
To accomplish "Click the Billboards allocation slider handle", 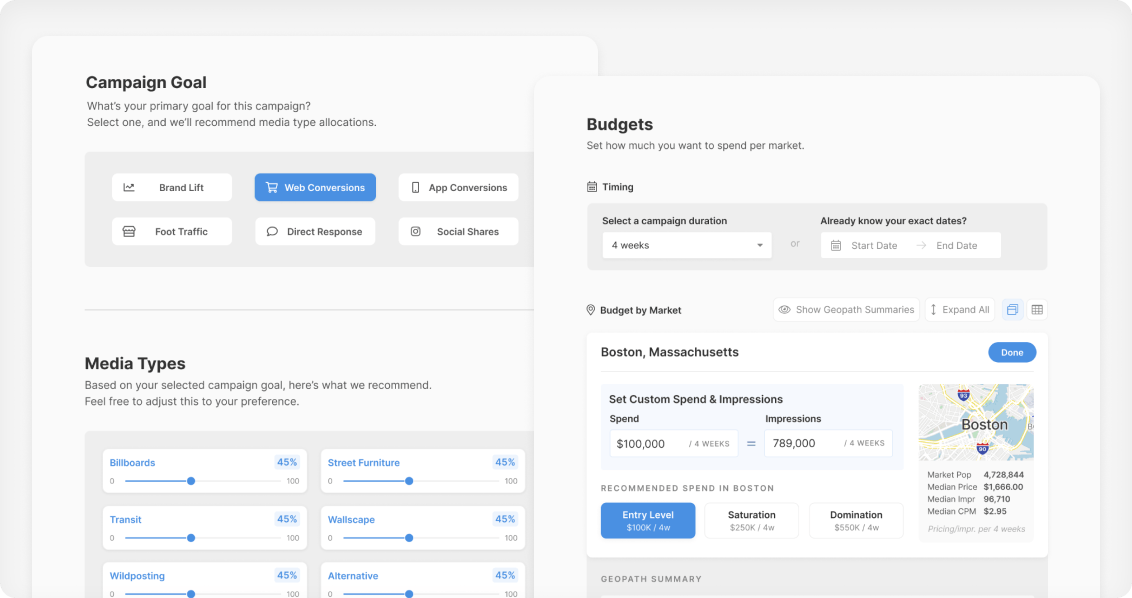I will 191,481.
